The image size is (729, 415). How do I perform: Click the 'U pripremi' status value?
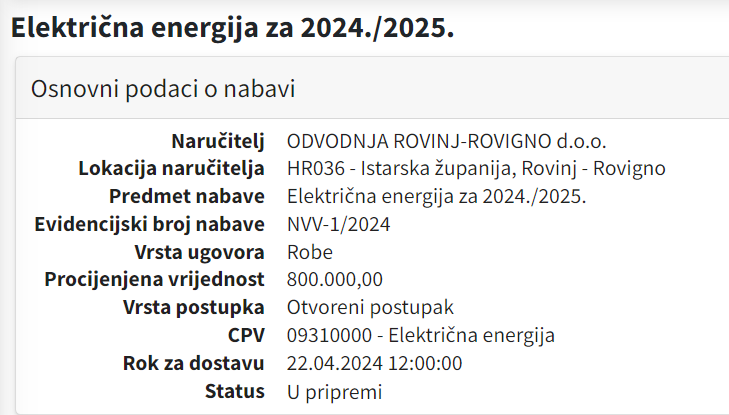tap(334, 390)
